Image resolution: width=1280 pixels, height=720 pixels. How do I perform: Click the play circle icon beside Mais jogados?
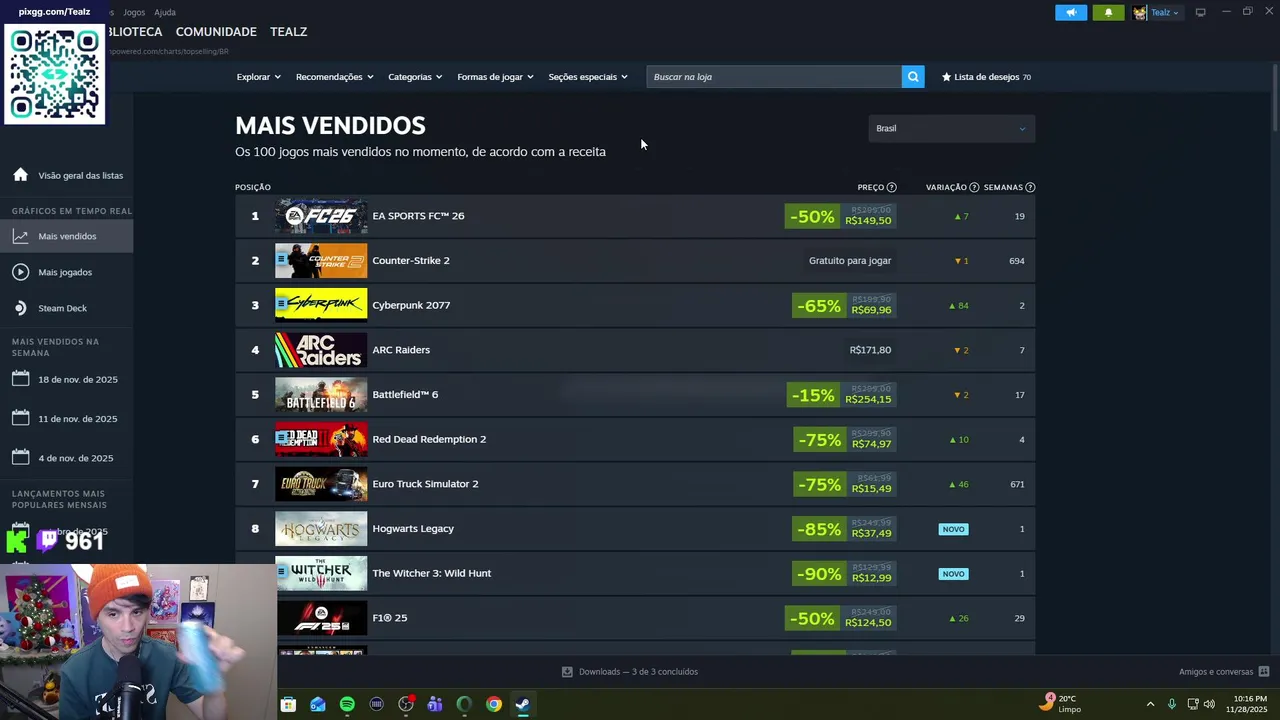tap(20, 272)
